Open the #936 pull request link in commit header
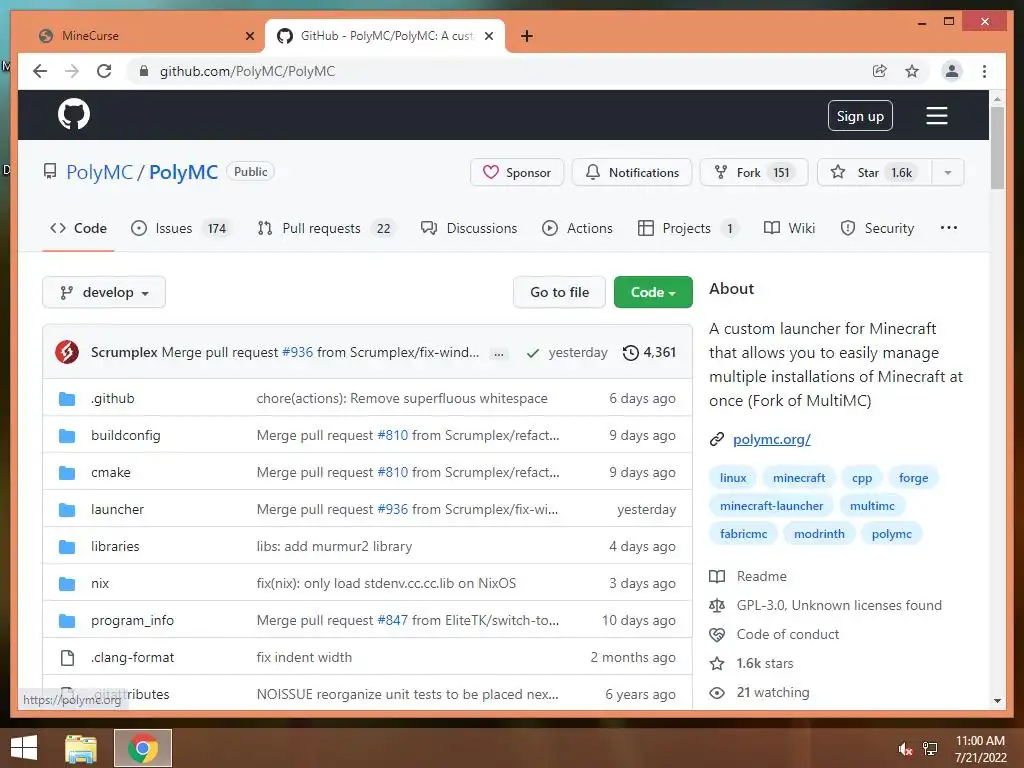 pyautogui.click(x=297, y=353)
